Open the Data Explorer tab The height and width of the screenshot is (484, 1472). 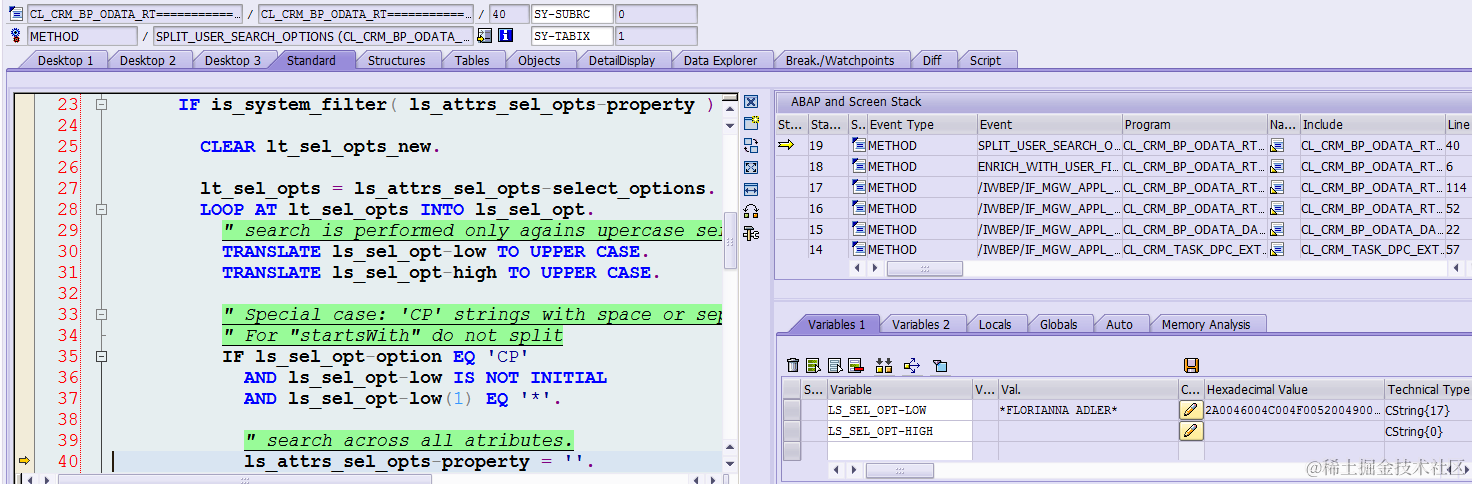[x=720, y=61]
